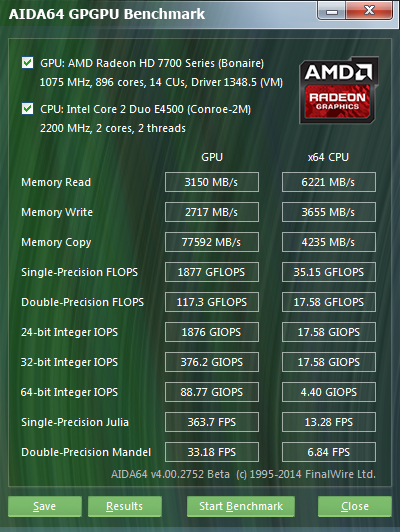
Task: Click GPU Single-Precision Julia 363.7 FPS box
Action: 212,422
